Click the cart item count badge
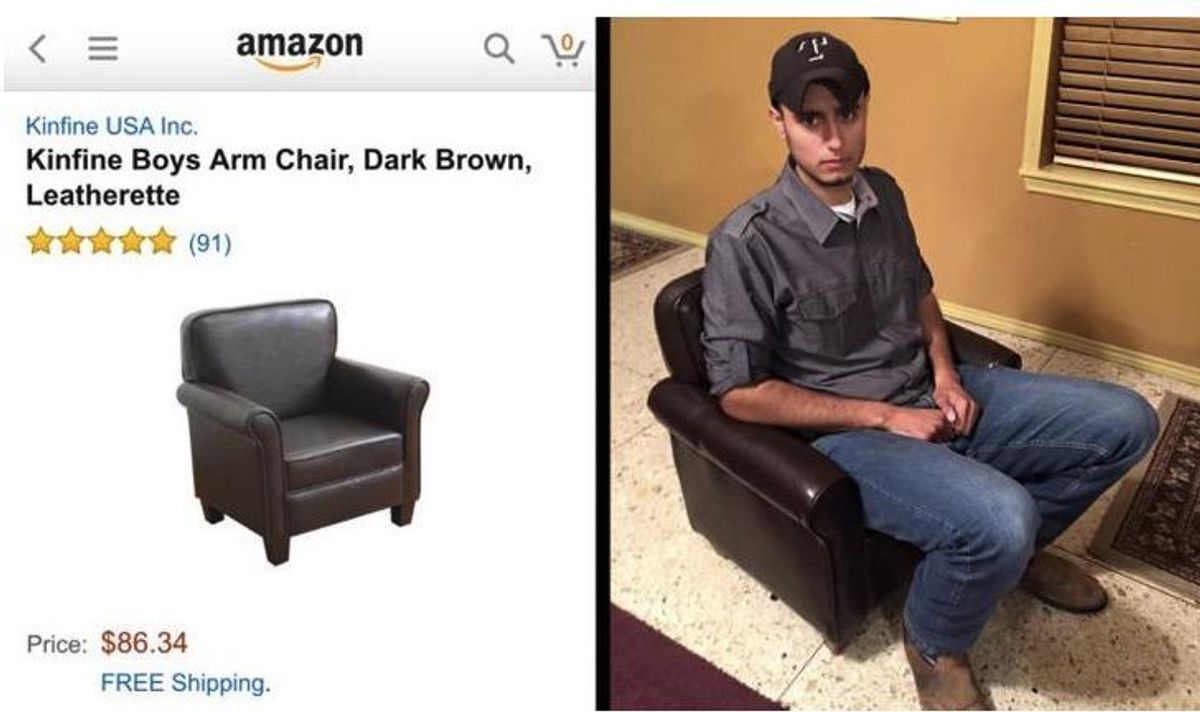Image resolution: width=1200 pixels, height=712 pixels. (x=567, y=42)
